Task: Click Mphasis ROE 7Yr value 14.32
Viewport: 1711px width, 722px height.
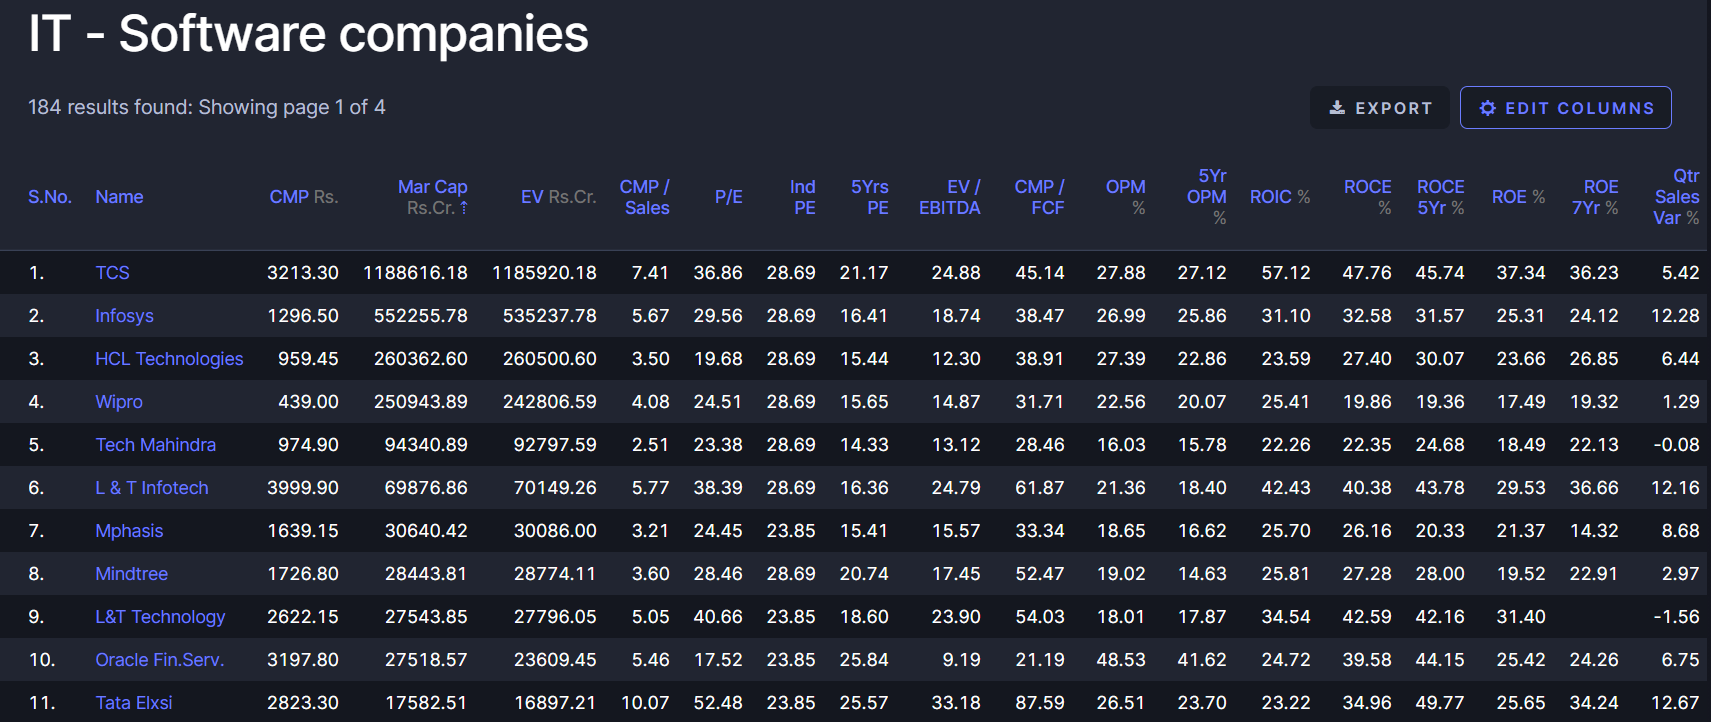Action: point(1594,531)
